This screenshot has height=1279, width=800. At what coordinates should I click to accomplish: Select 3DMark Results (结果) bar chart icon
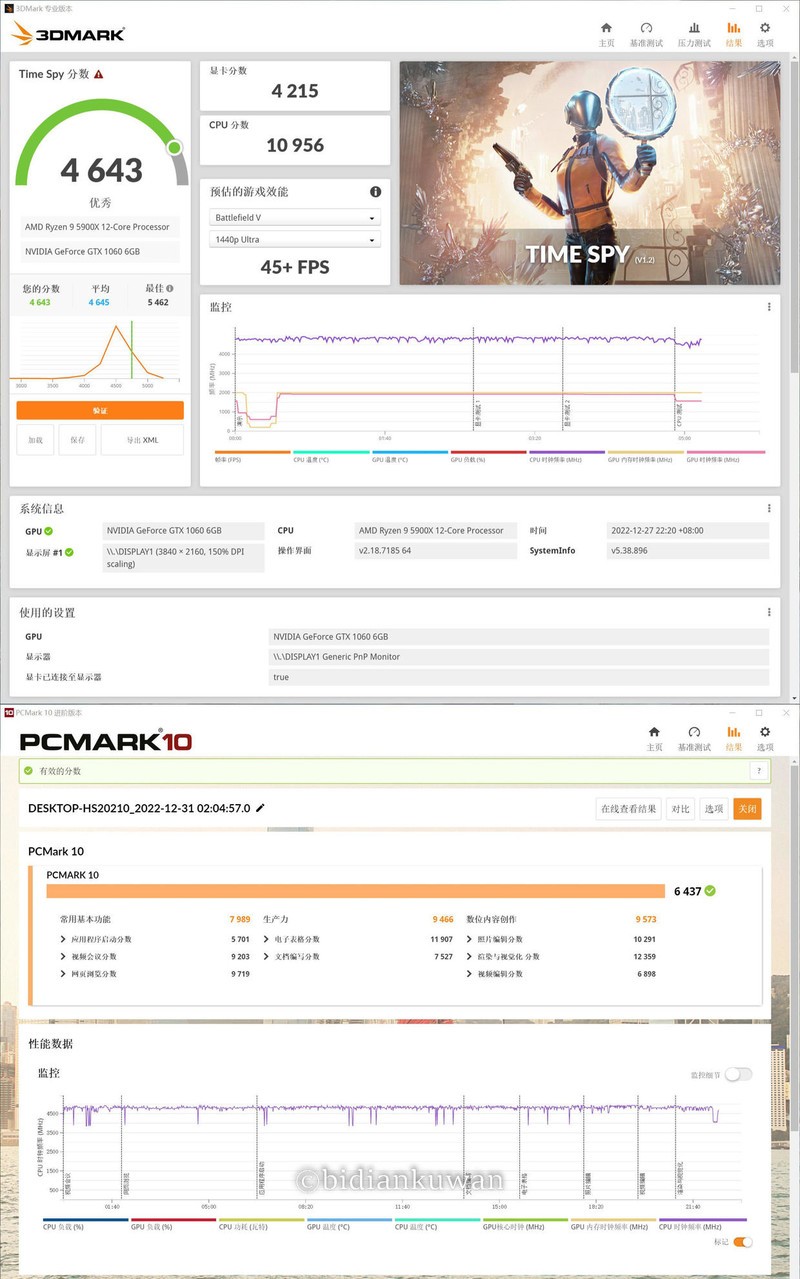734,28
